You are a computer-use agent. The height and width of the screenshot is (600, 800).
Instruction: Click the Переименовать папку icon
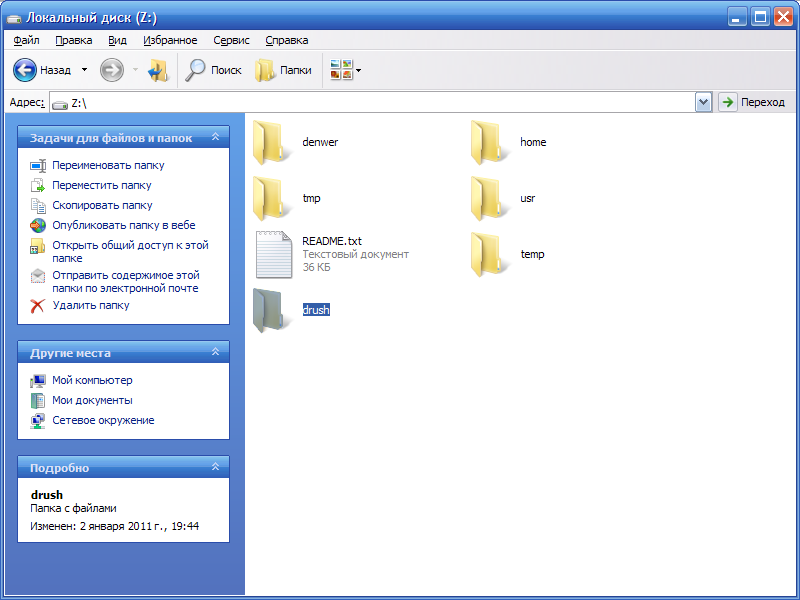[x=38, y=166]
